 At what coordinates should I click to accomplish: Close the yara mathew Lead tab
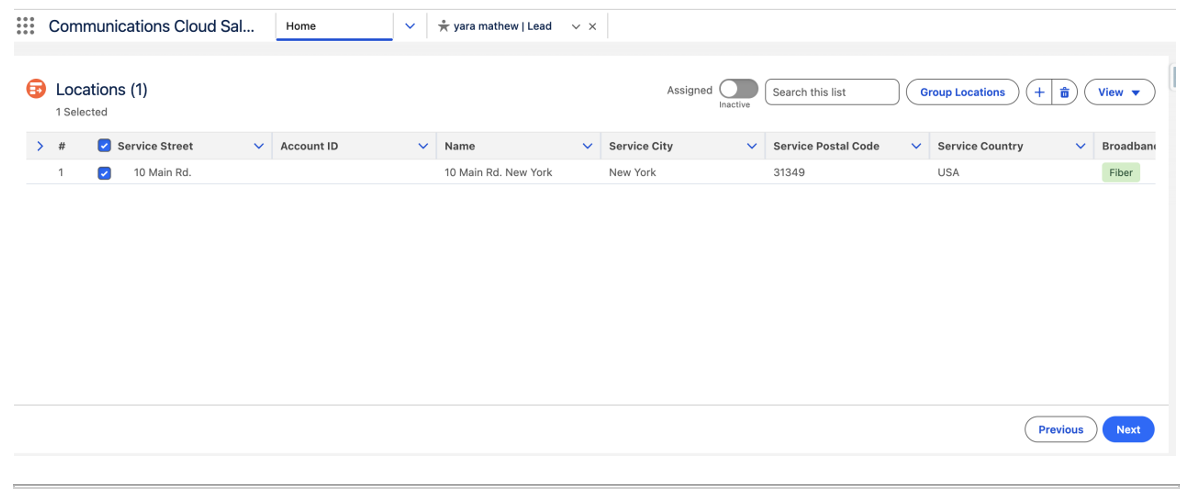point(592,27)
